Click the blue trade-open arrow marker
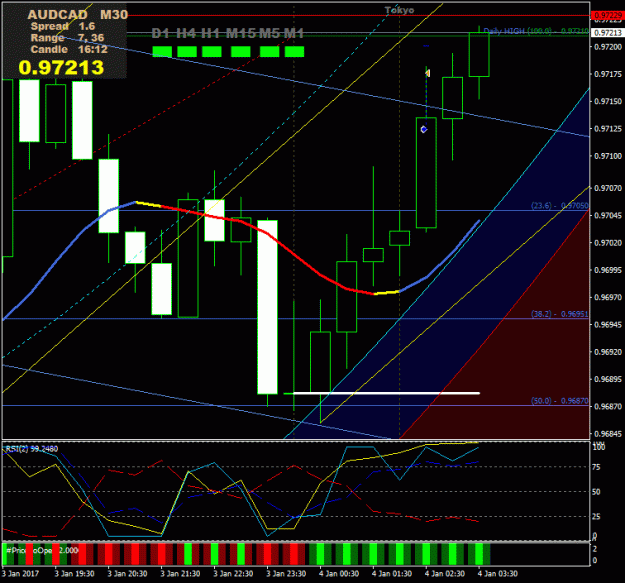The image size is (625, 583). pos(424,130)
